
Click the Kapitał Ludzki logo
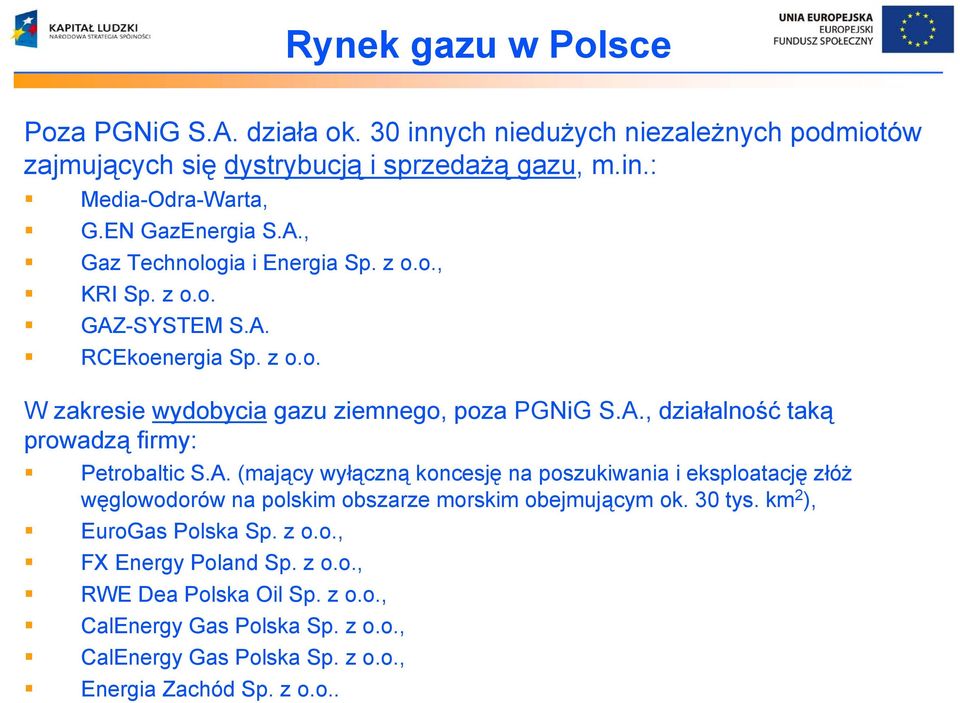tap(80, 28)
